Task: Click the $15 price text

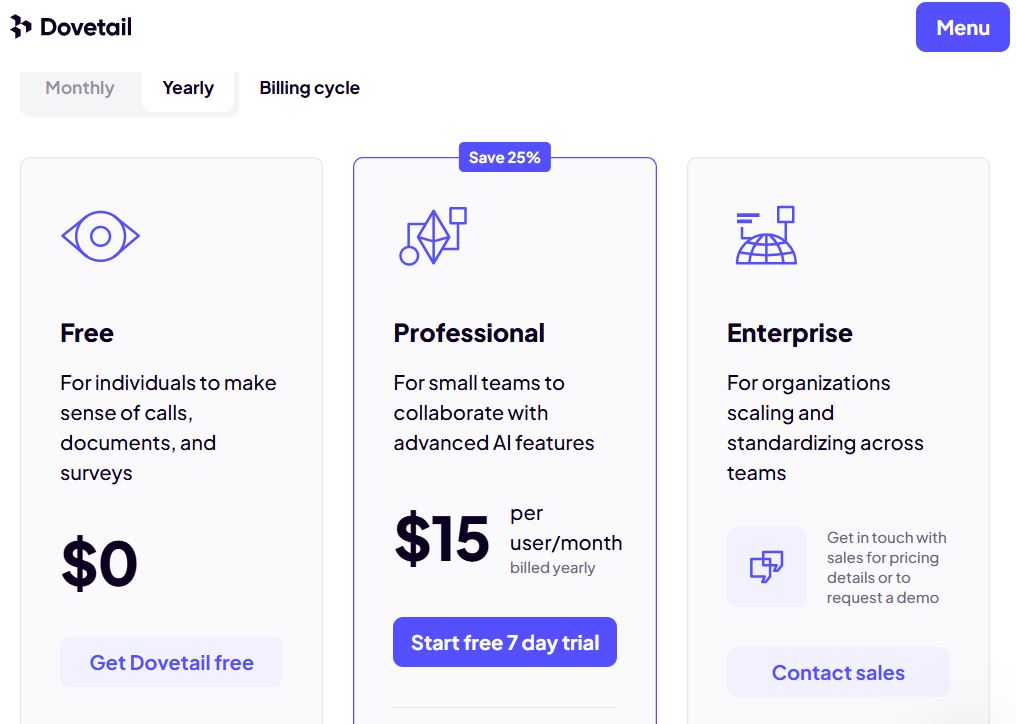Action: pyautogui.click(x=442, y=539)
